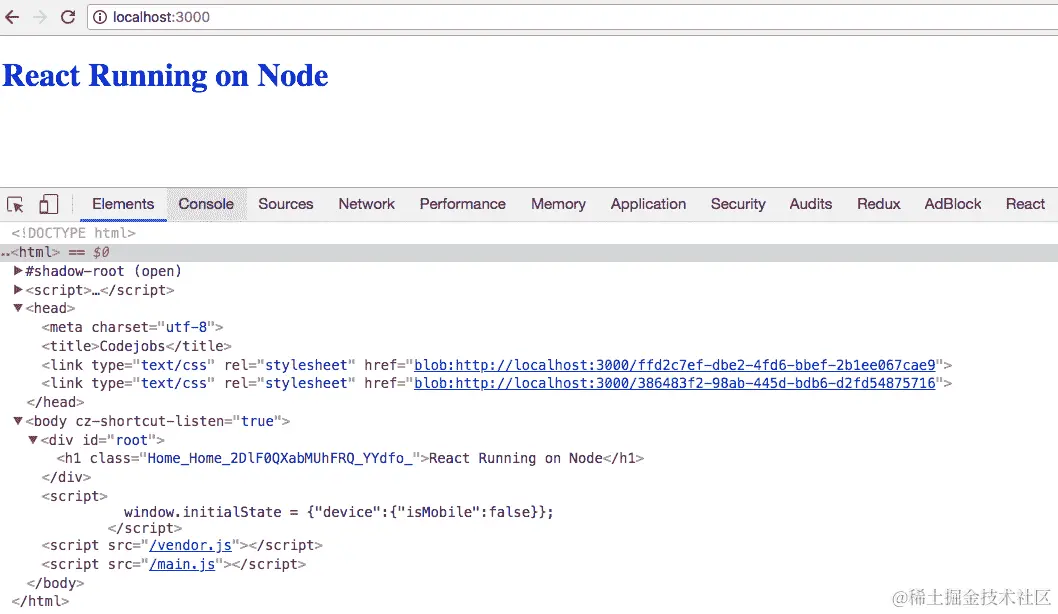Screen dimensions: 1058x614
Task: Collapse the body element
Action: tap(18, 421)
